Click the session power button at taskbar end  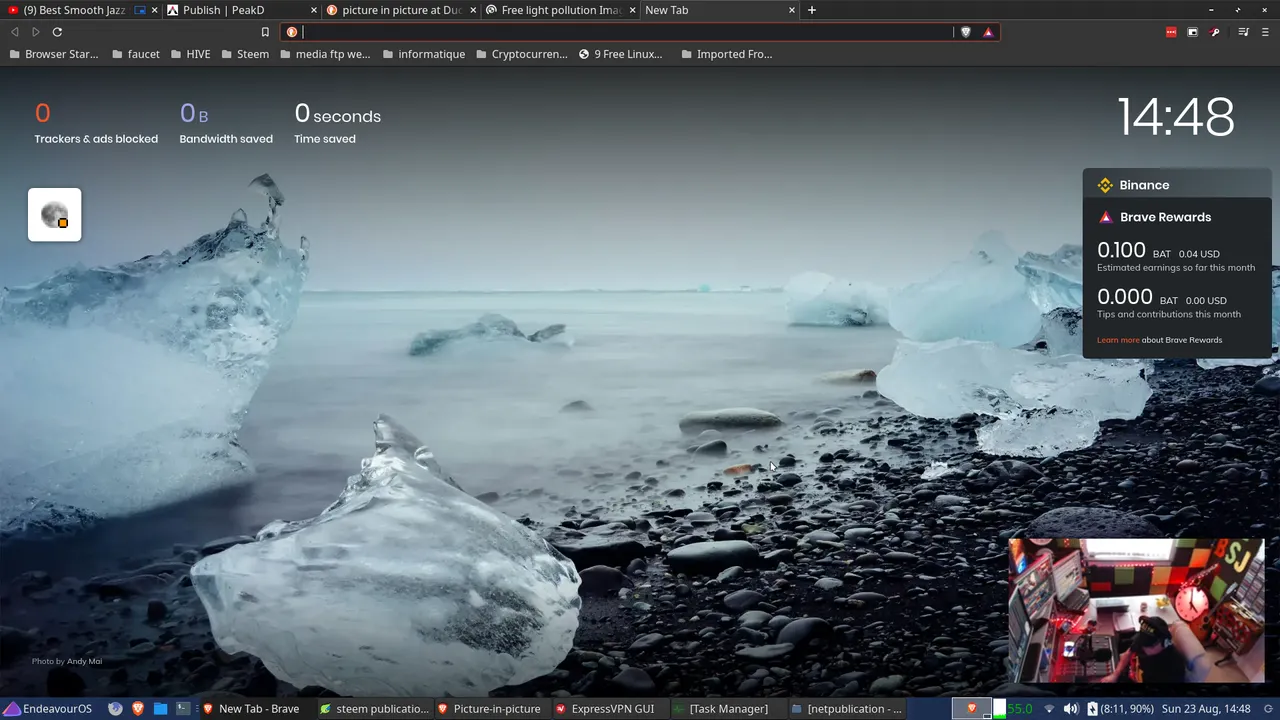[x=1267, y=709]
